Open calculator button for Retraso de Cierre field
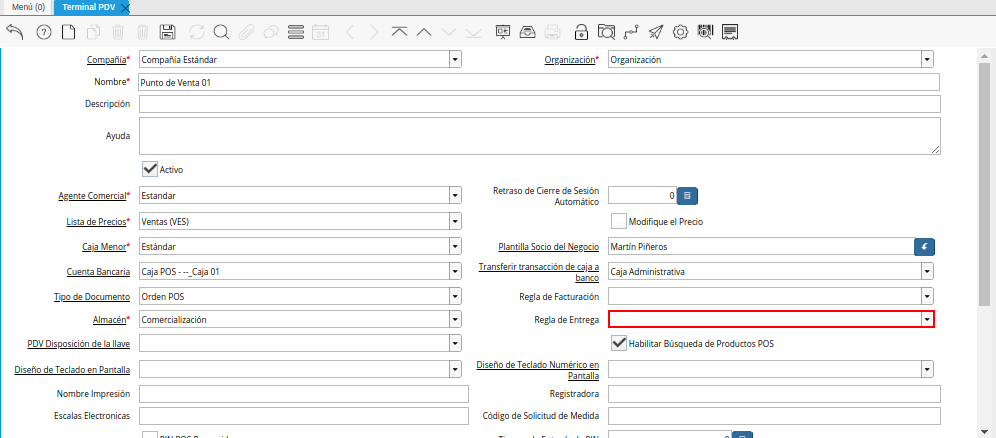The width and height of the screenshot is (996, 438). pyautogui.click(x=687, y=196)
